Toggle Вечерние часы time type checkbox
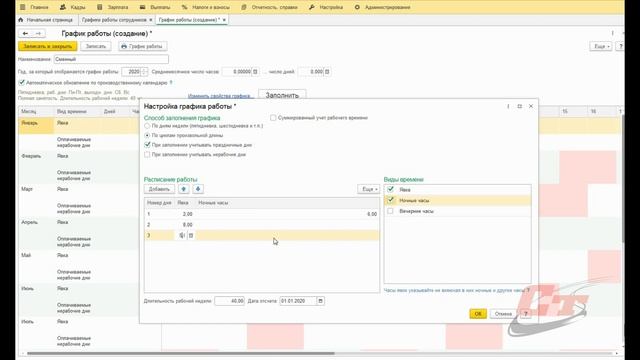This screenshot has width=640, height=360. point(391,211)
